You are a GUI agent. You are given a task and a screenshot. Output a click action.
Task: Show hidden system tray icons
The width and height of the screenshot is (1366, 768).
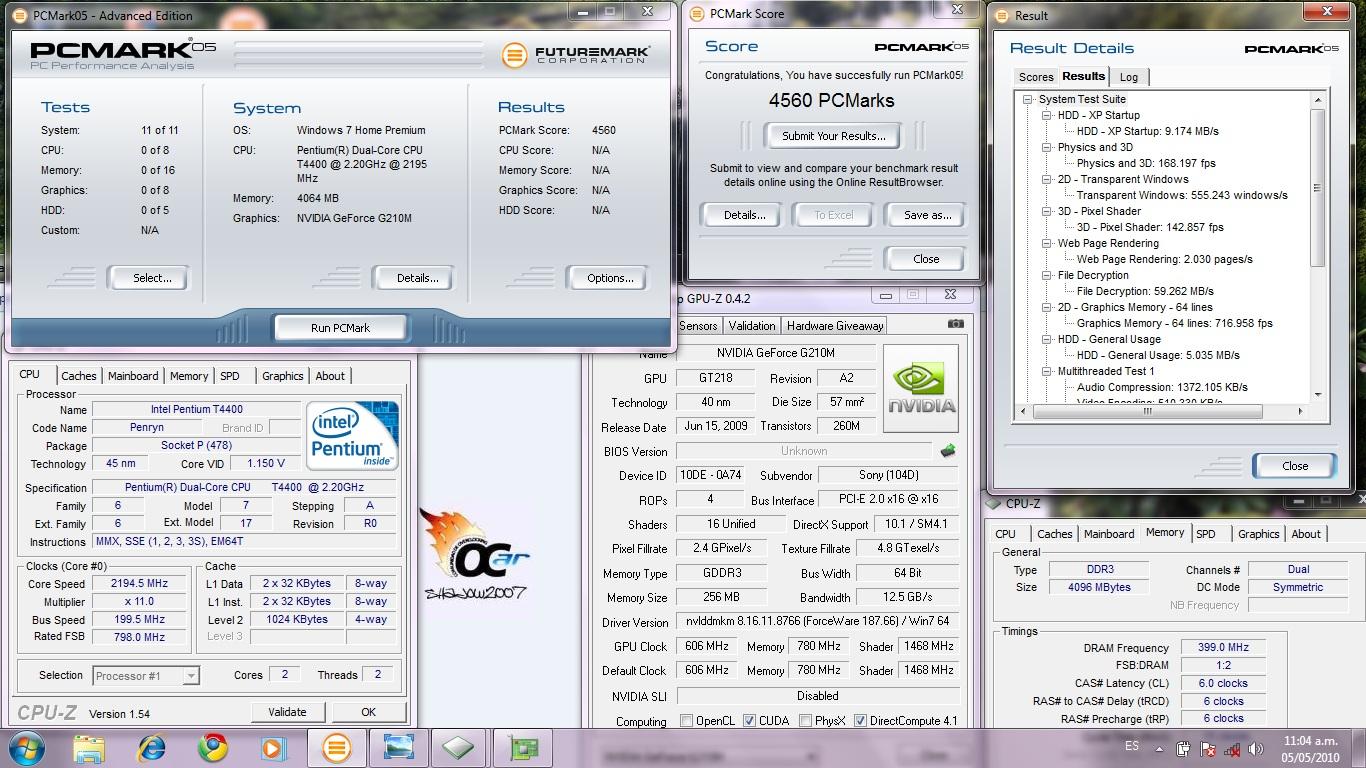click(1159, 747)
